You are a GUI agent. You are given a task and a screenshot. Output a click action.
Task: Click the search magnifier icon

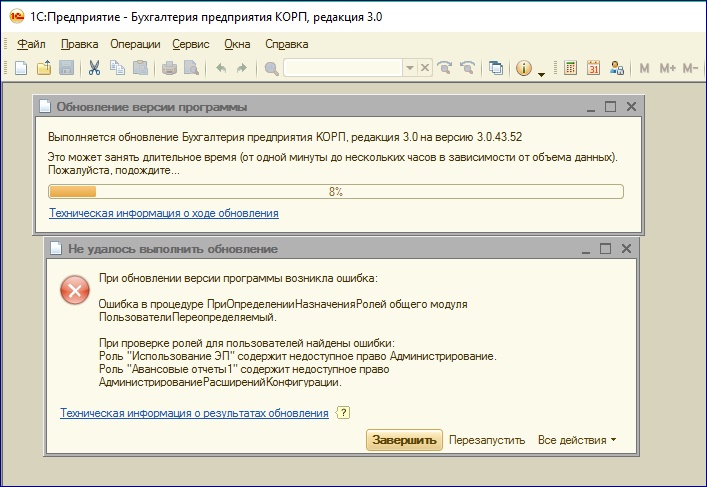tap(271, 68)
